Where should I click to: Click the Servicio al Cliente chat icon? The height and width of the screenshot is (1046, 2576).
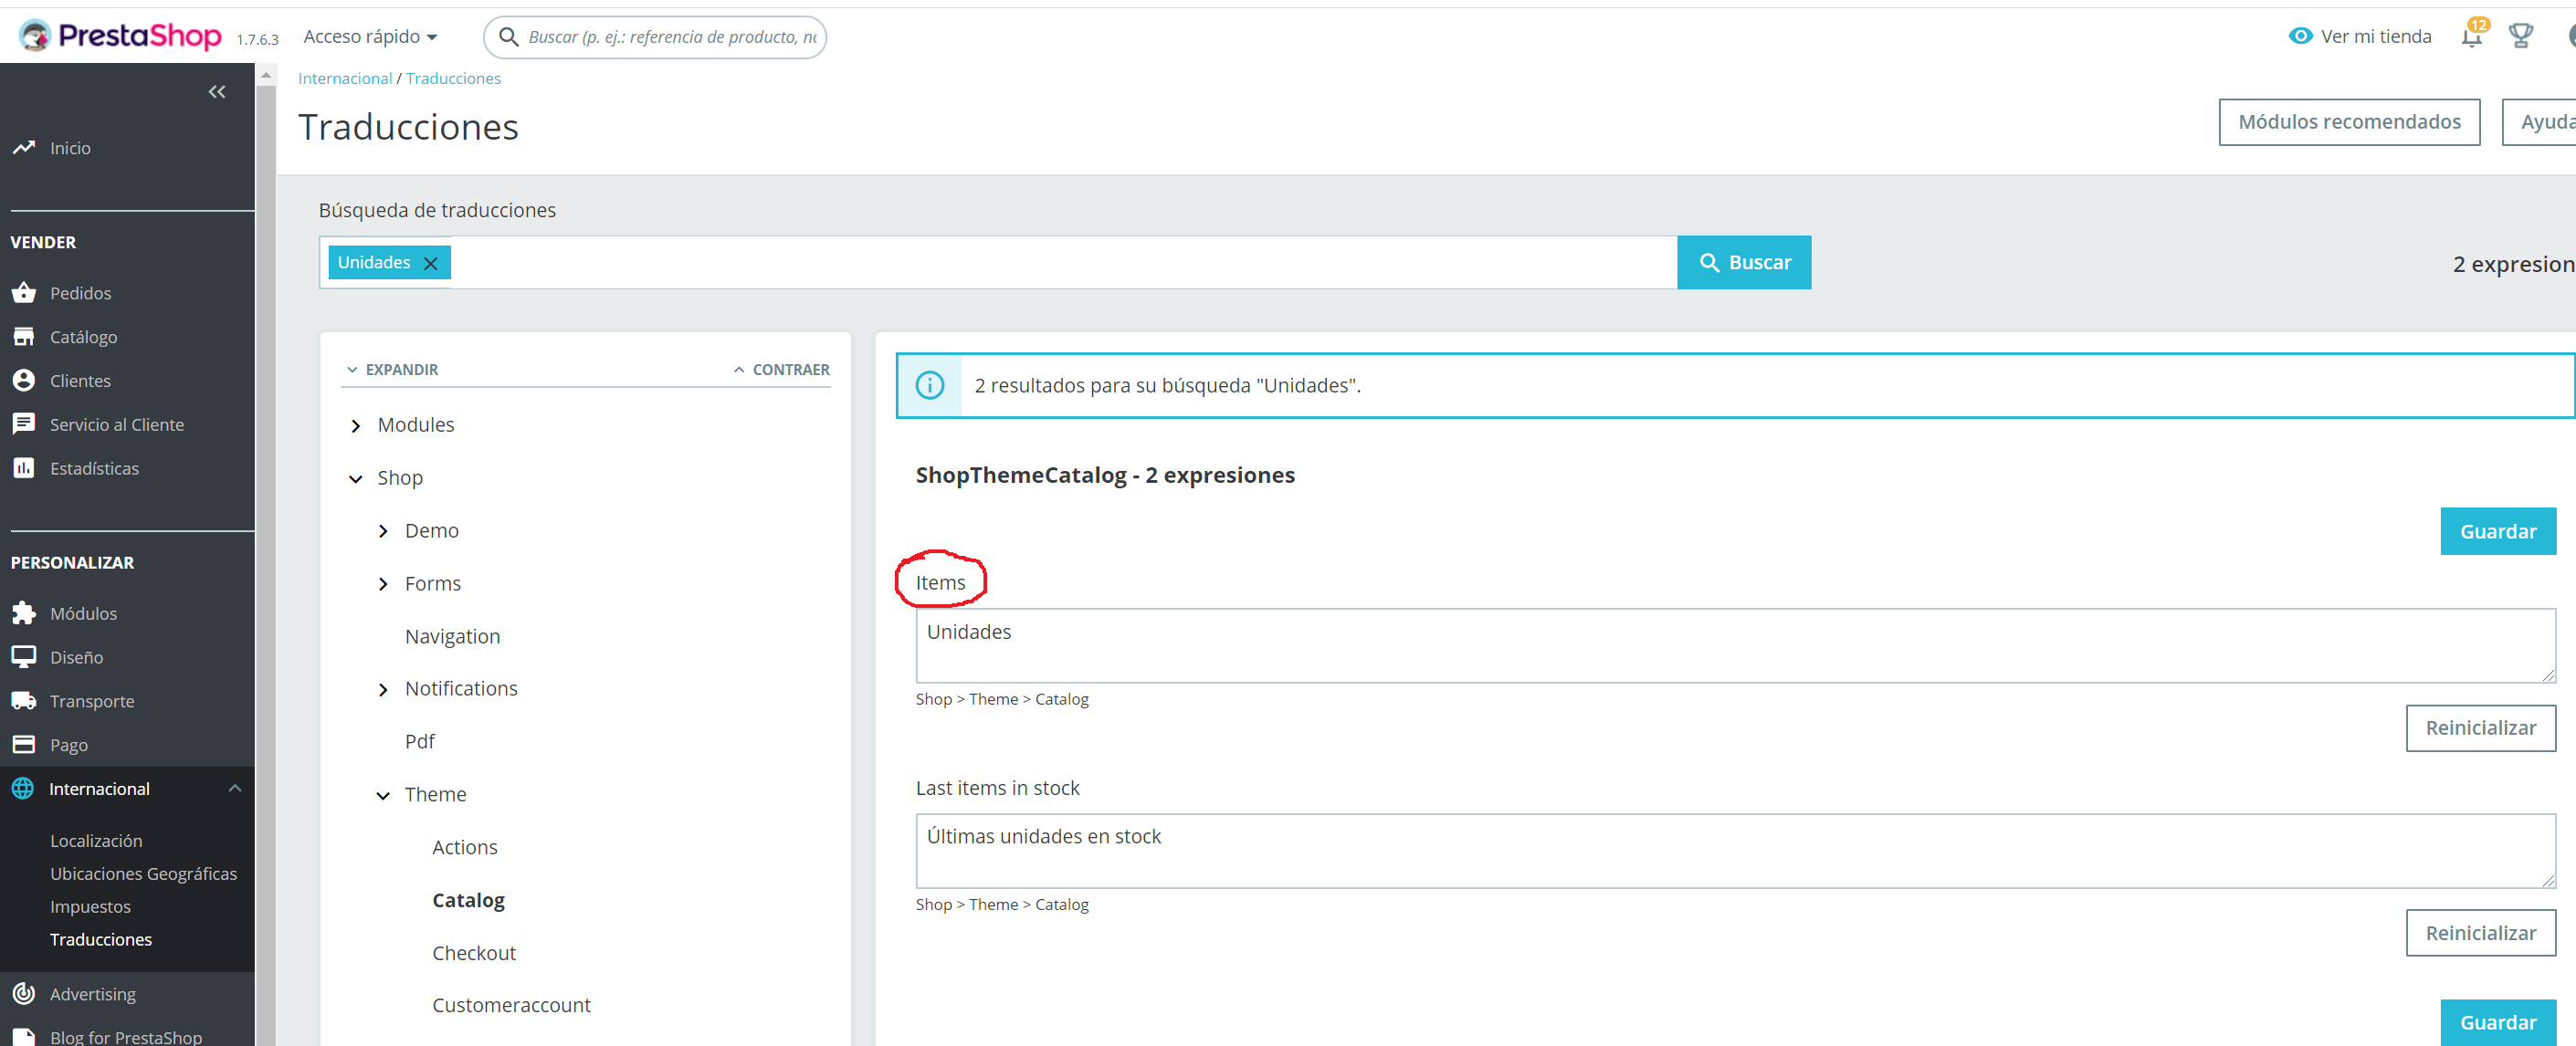[24, 424]
